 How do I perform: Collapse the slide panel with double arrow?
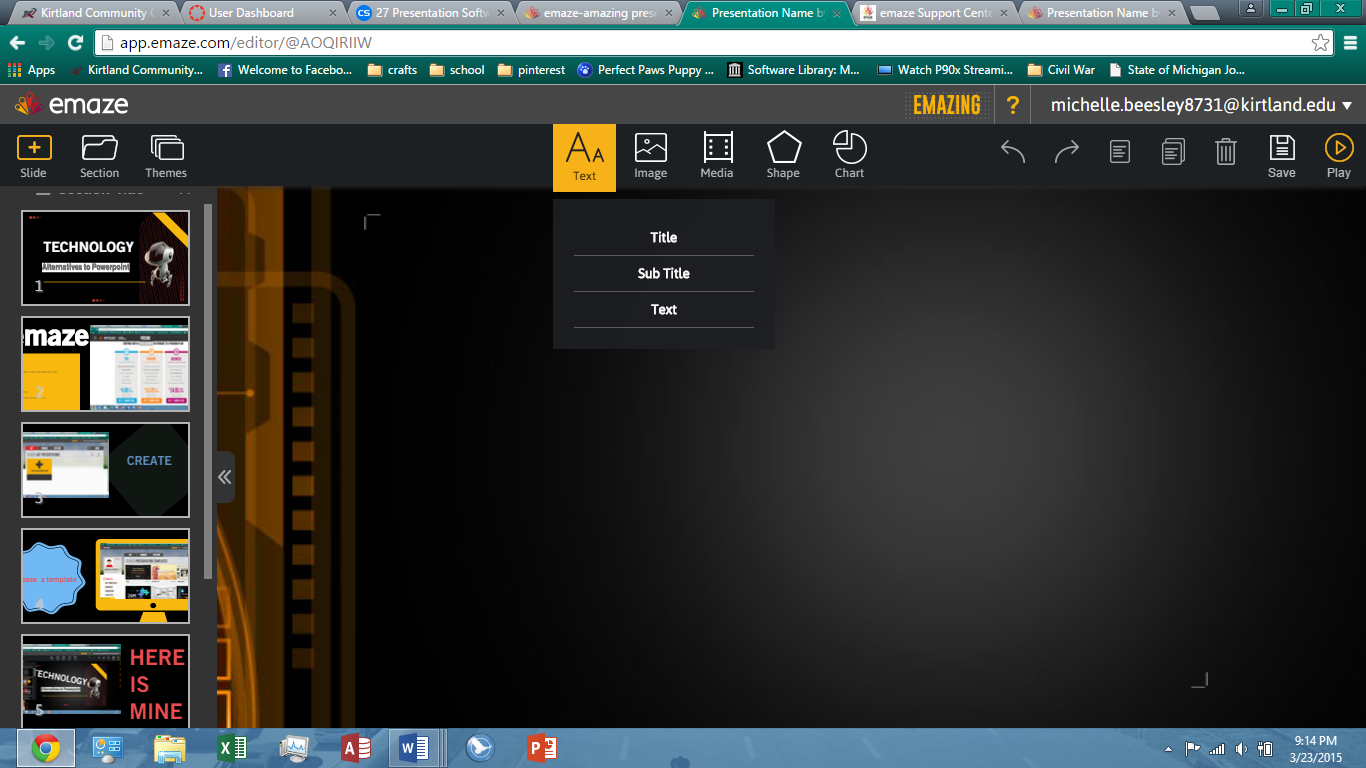click(x=225, y=477)
